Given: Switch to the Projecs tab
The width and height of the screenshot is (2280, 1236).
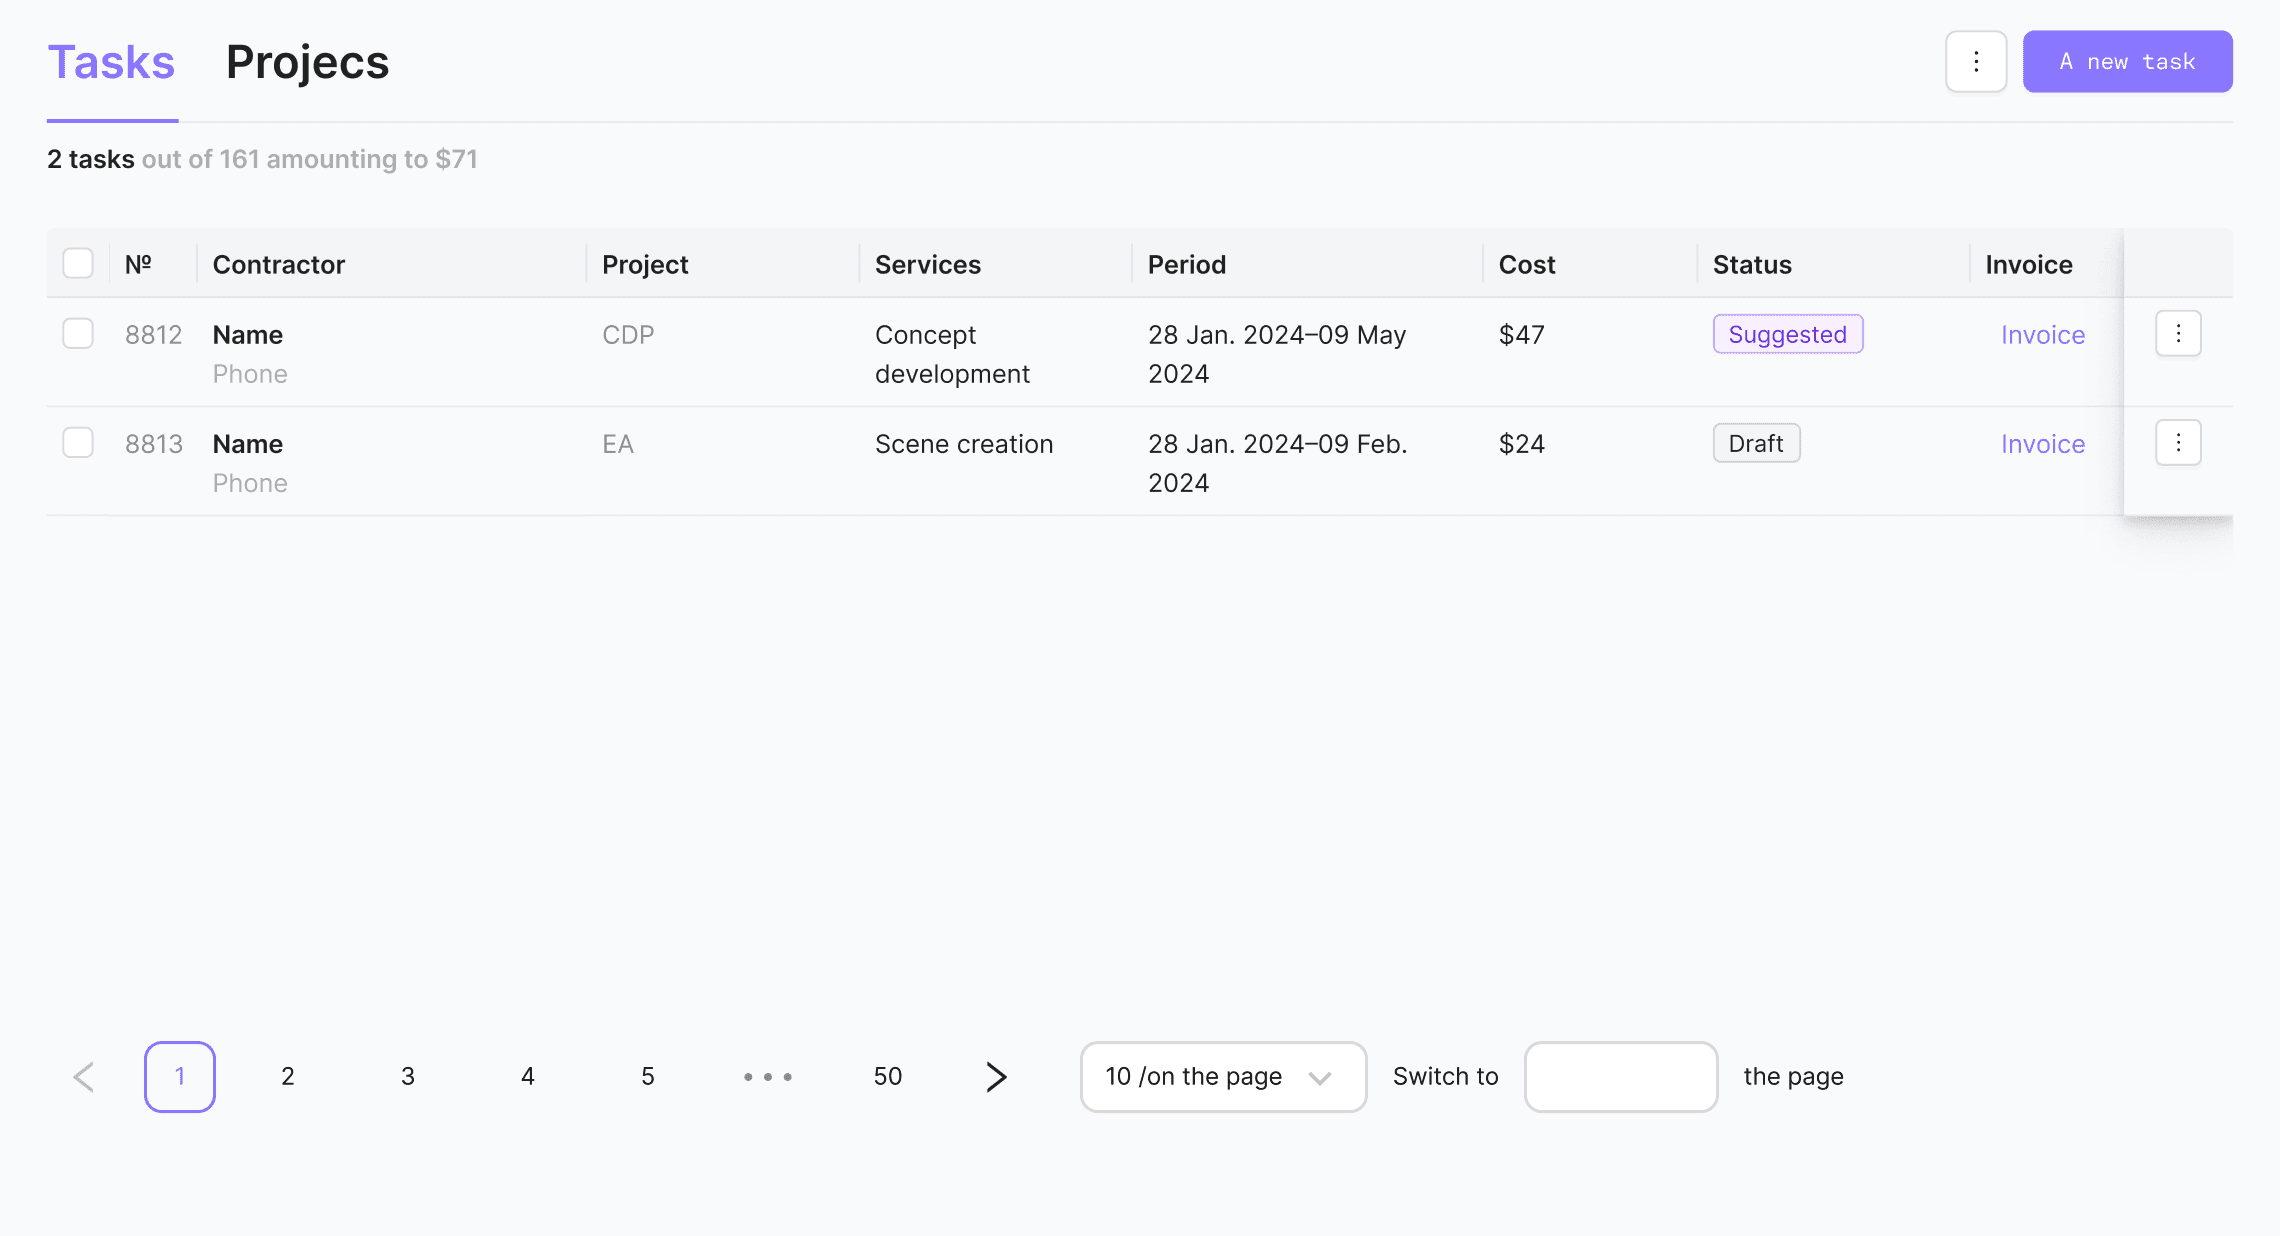Looking at the screenshot, I should click(x=307, y=62).
